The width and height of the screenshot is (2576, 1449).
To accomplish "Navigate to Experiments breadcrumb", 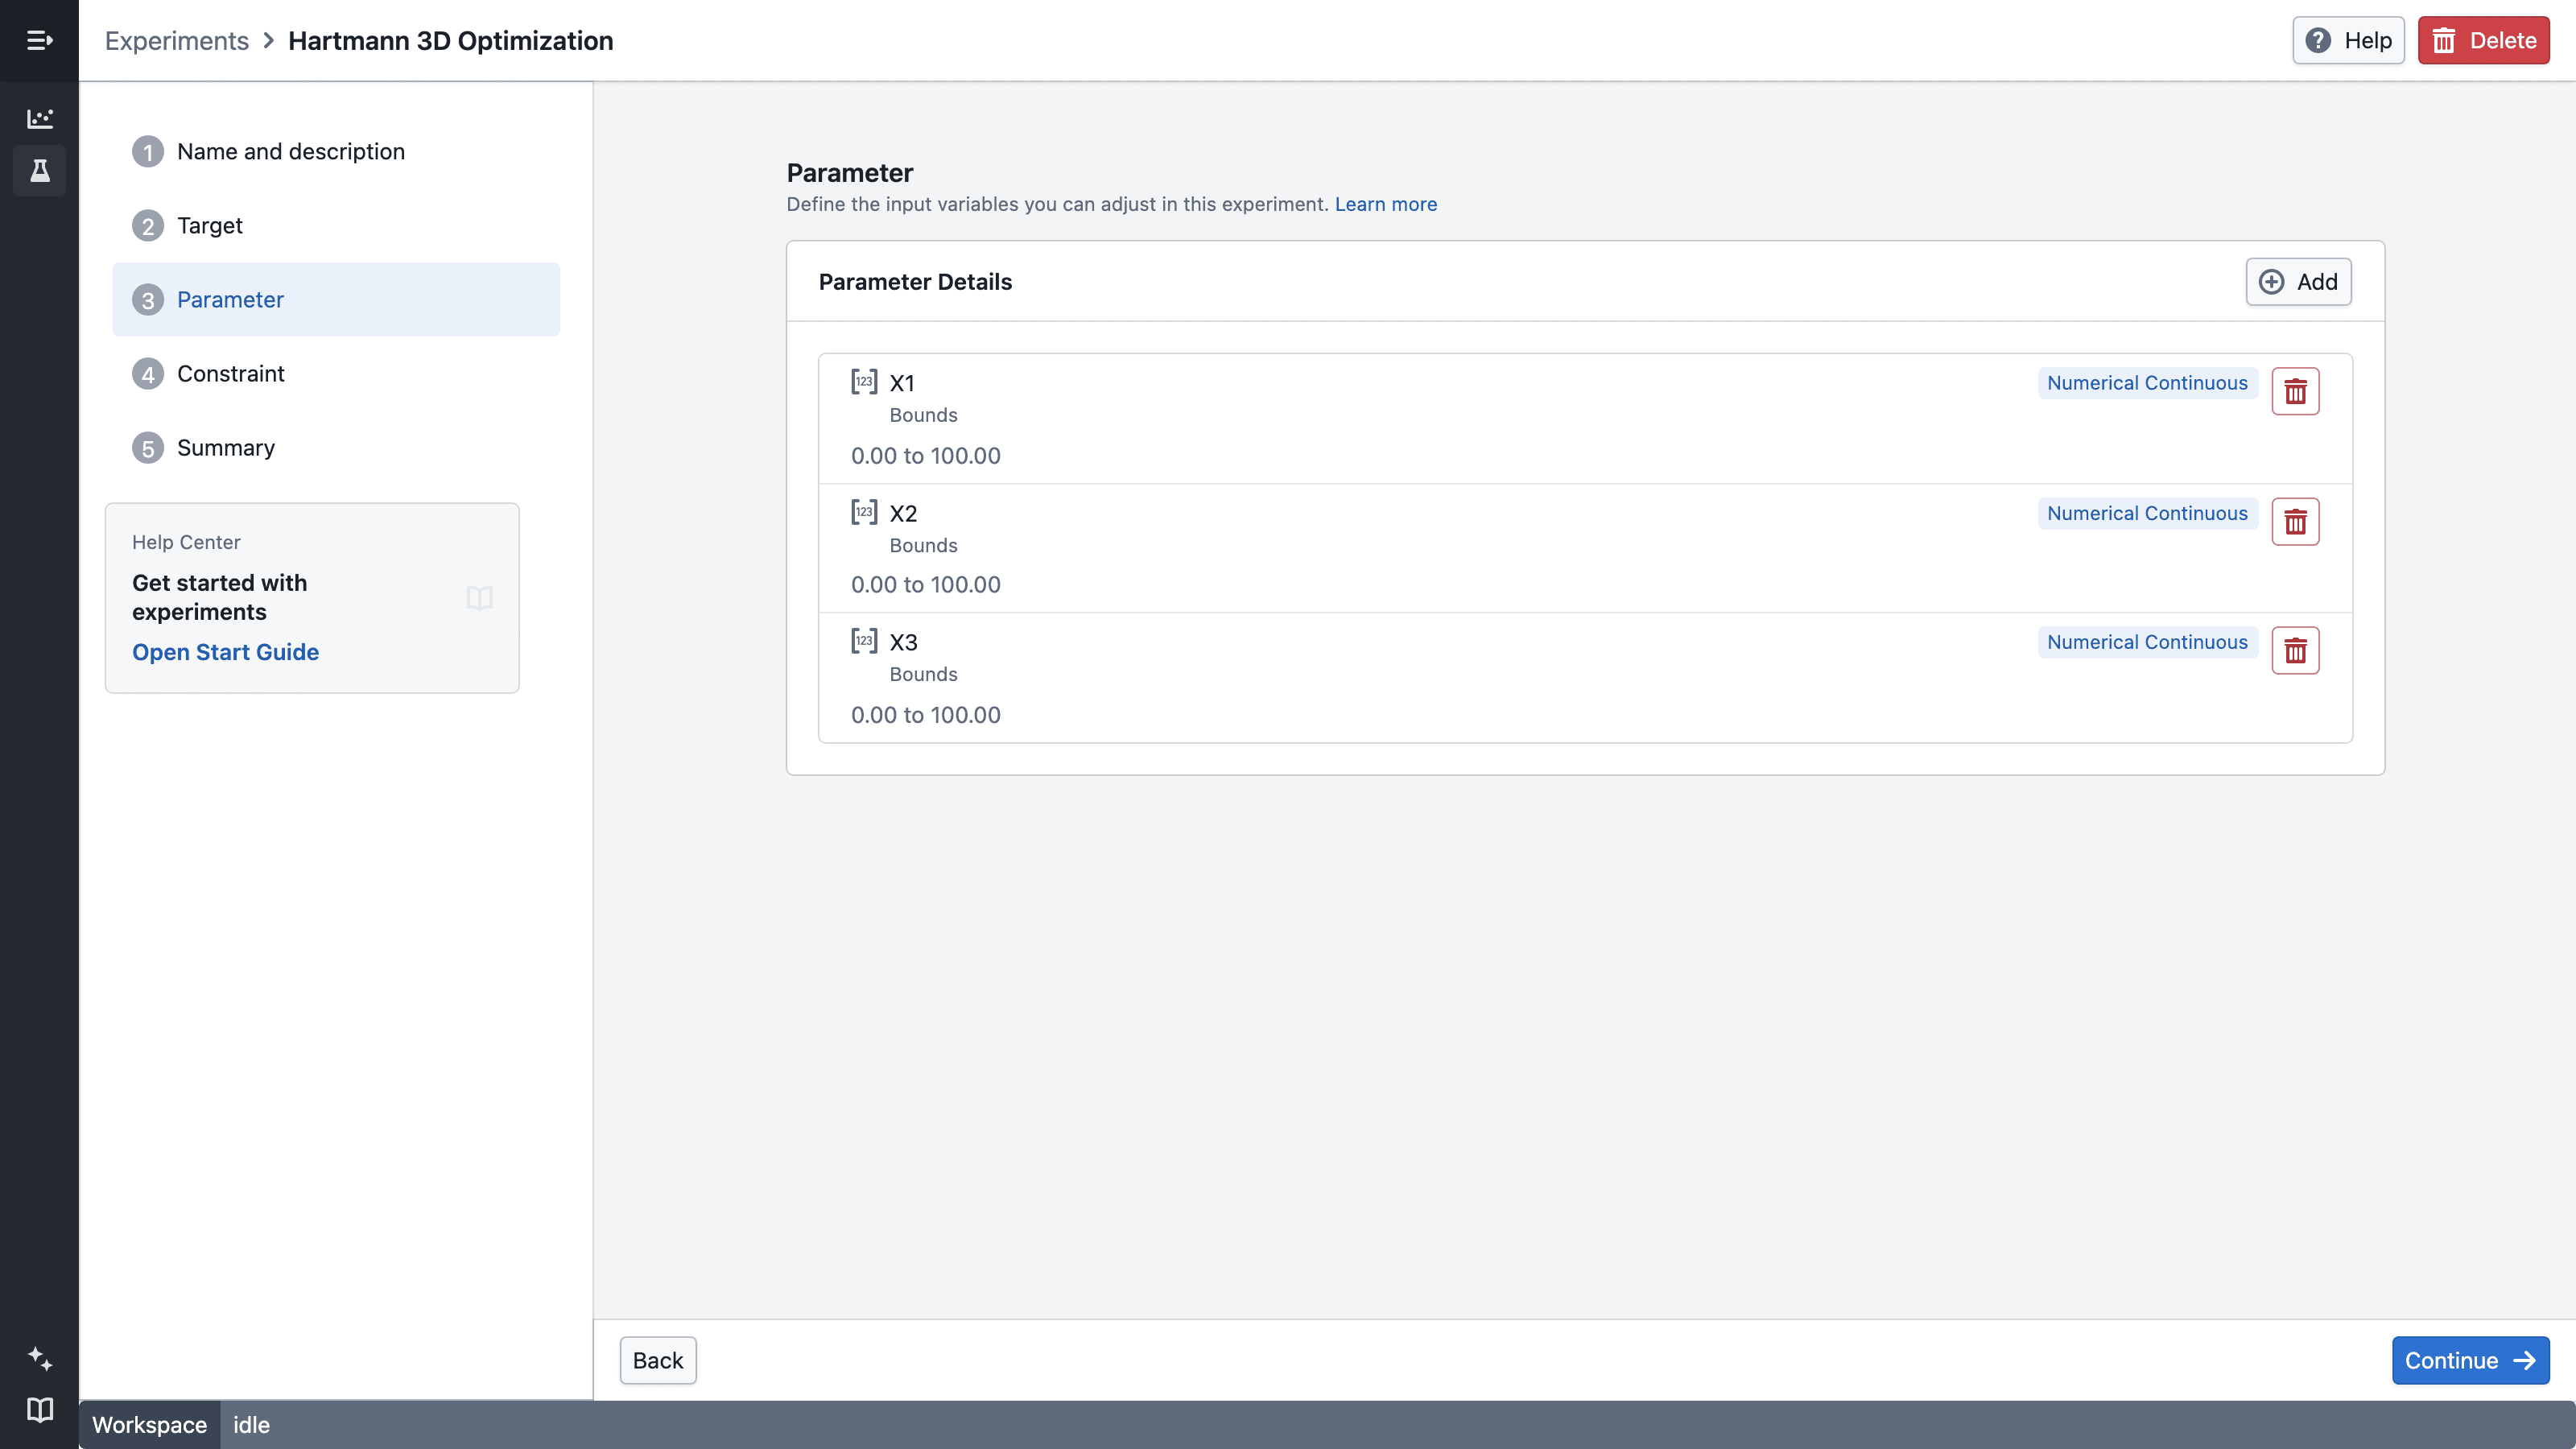I will [x=177, y=41].
